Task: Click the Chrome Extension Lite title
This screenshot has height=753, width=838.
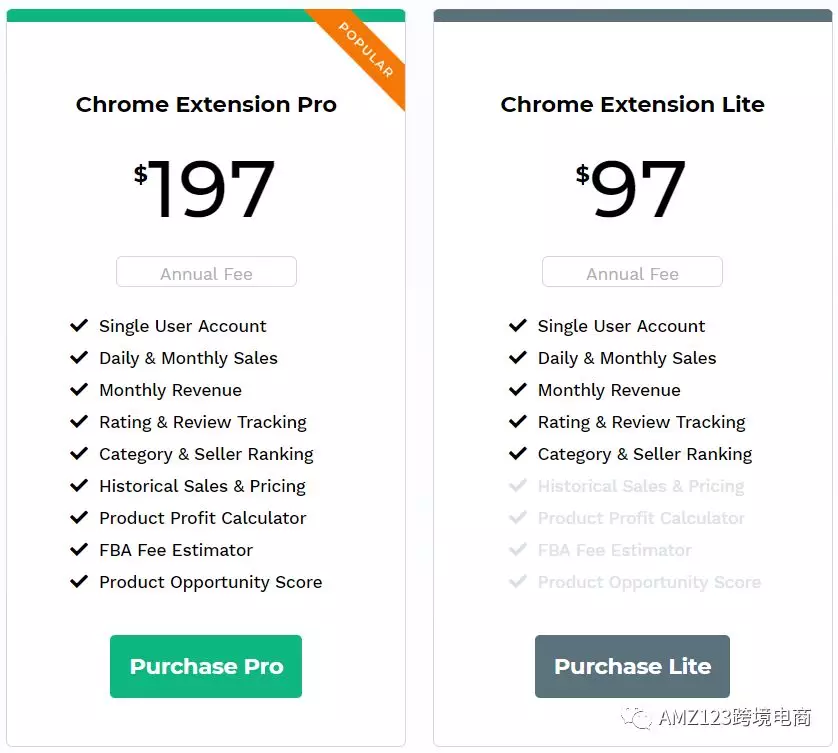Action: pyautogui.click(x=632, y=105)
